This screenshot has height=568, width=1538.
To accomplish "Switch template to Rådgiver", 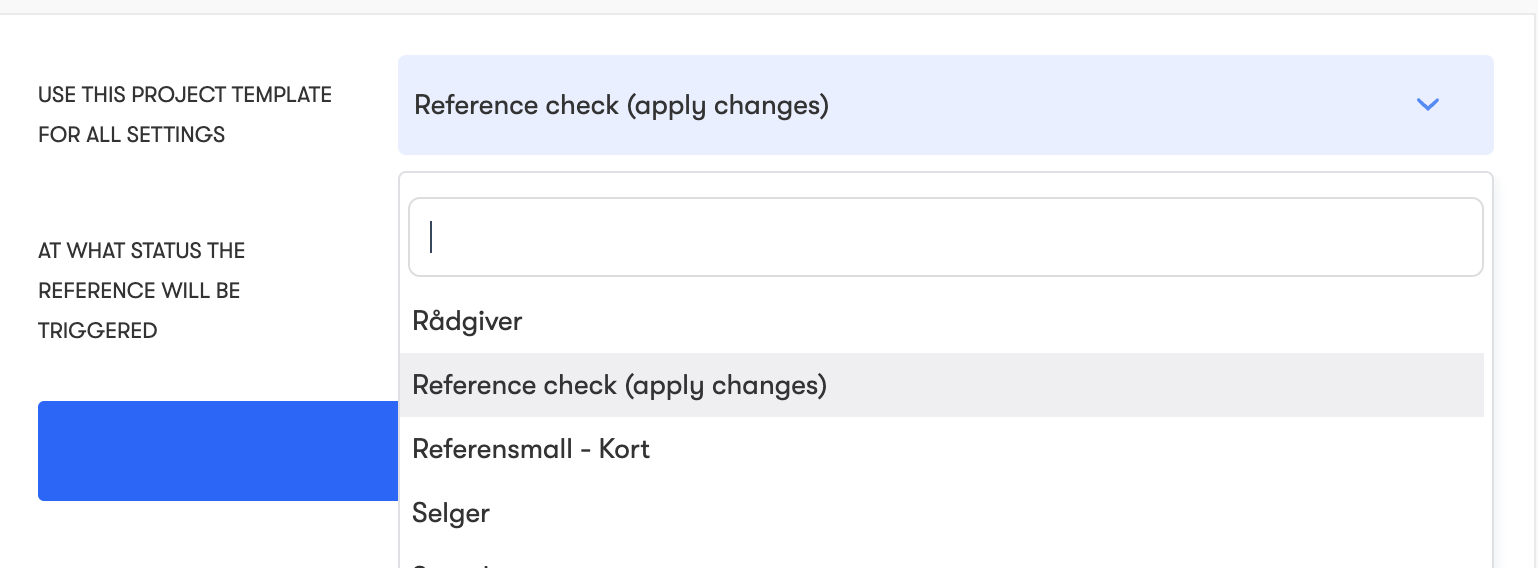I will 467,321.
